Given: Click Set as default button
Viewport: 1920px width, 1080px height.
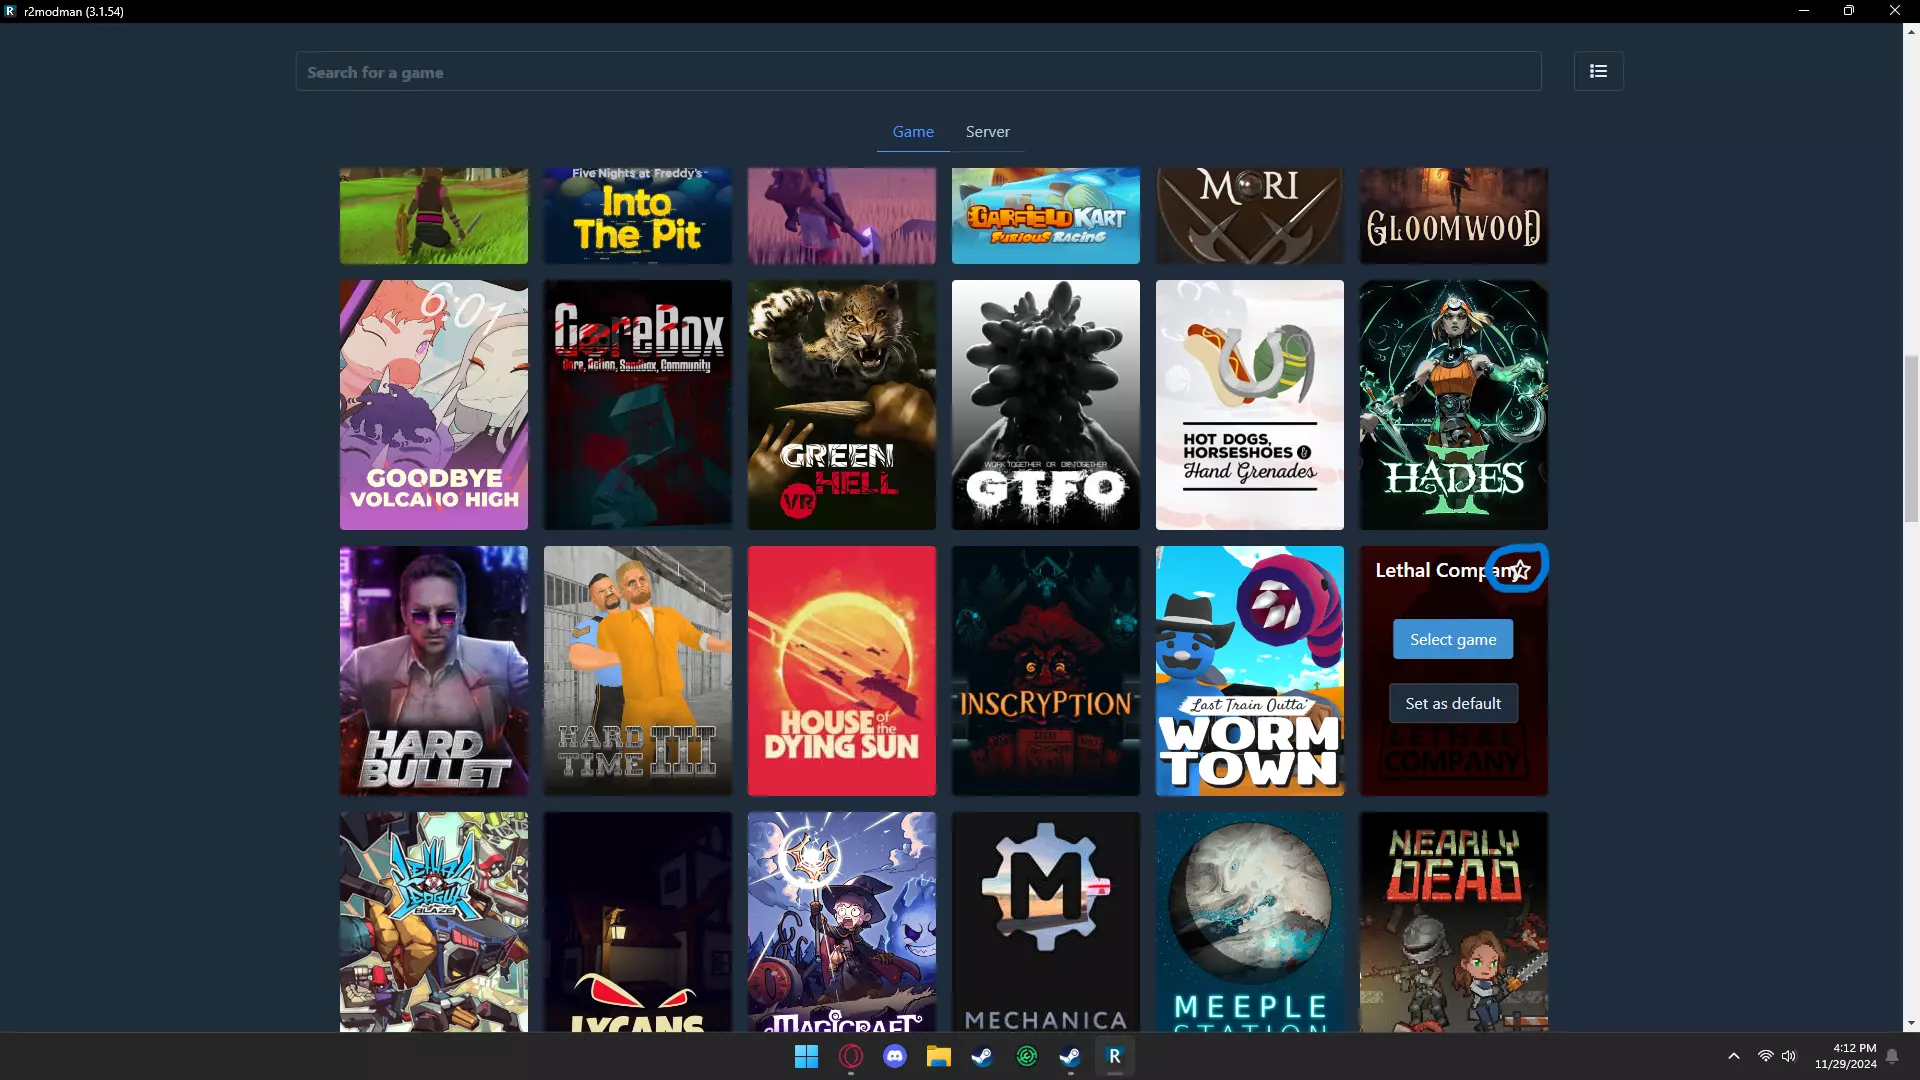Looking at the screenshot, I should coord(1452,704).
